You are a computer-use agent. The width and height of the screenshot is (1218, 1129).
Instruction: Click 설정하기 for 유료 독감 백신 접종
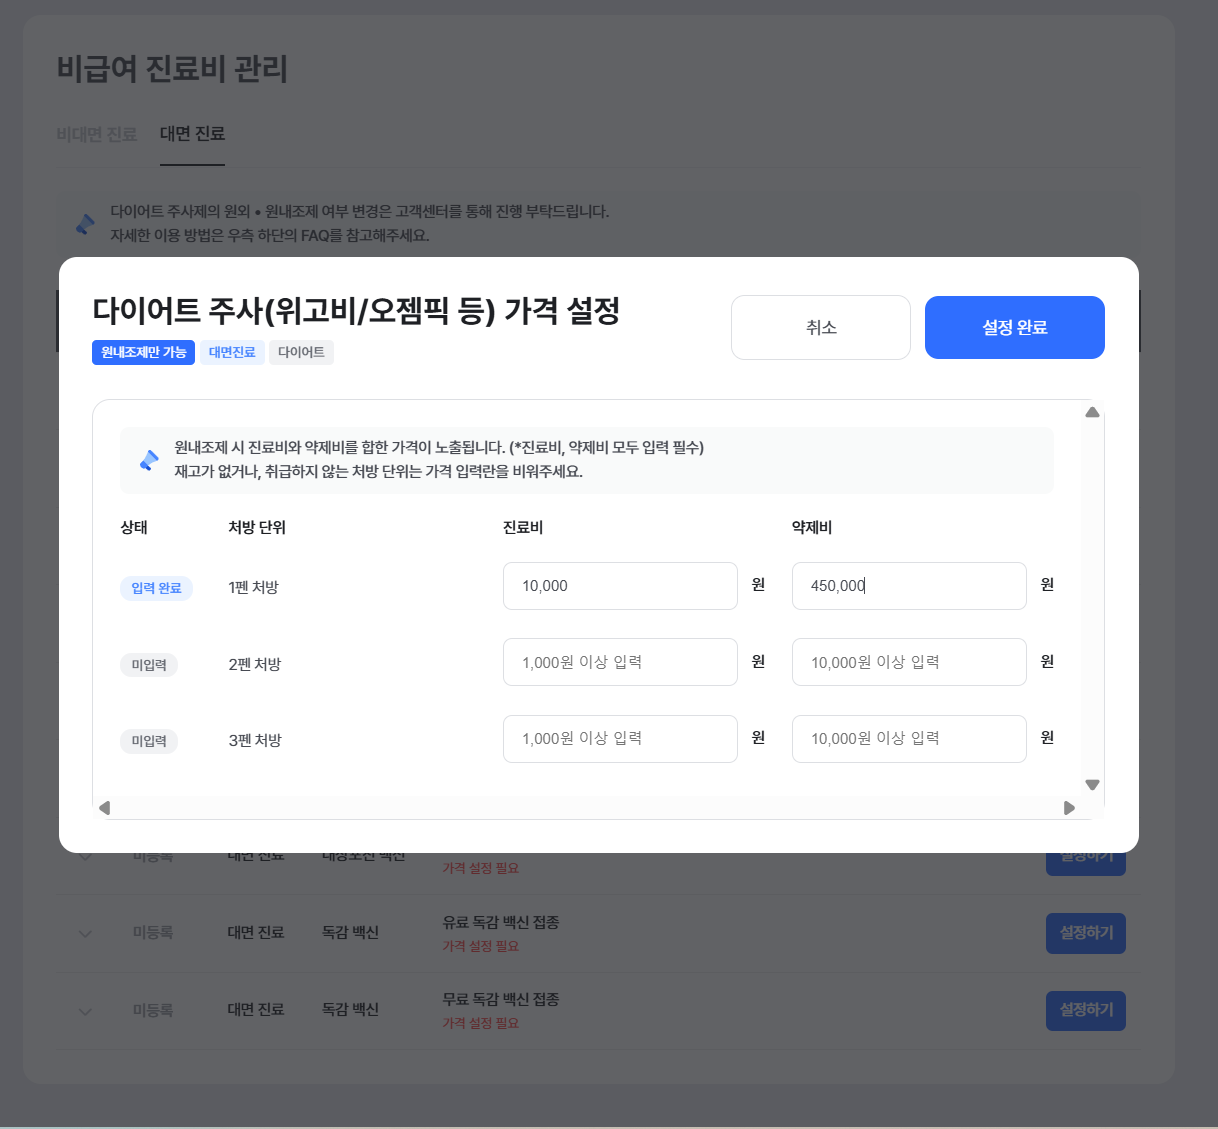1086,933
